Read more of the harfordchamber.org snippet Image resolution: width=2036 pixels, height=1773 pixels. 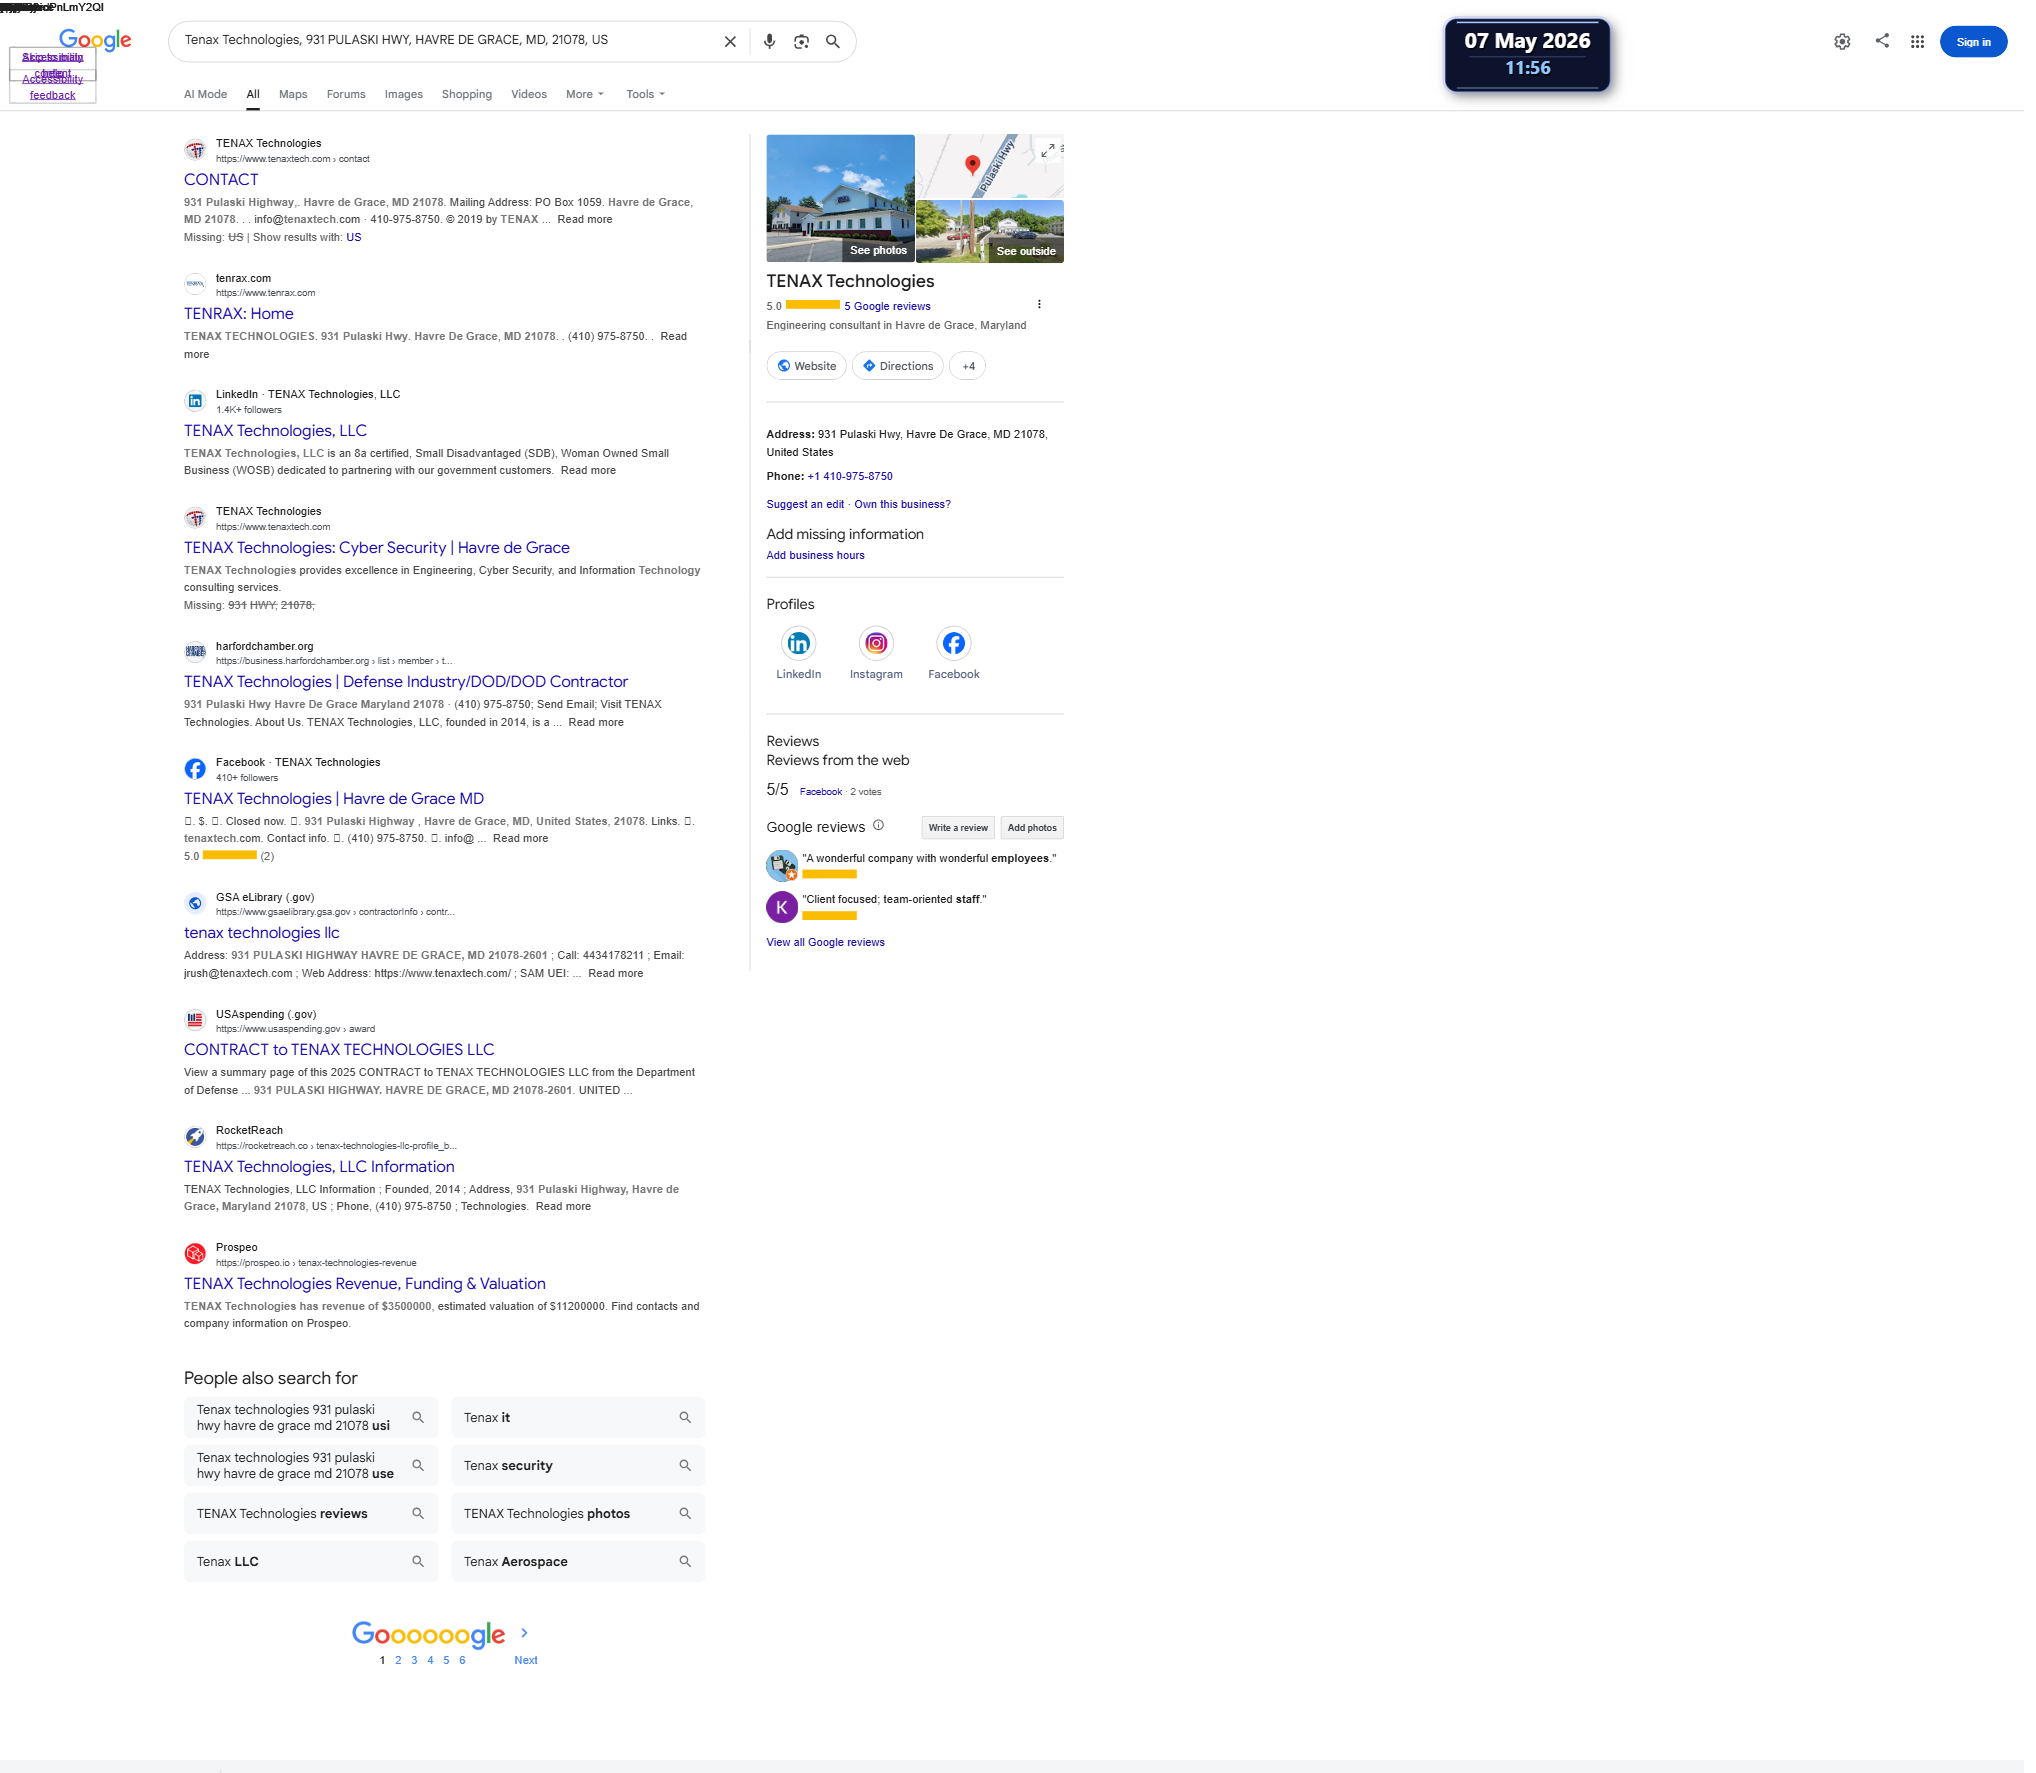[x=596, y=723]
